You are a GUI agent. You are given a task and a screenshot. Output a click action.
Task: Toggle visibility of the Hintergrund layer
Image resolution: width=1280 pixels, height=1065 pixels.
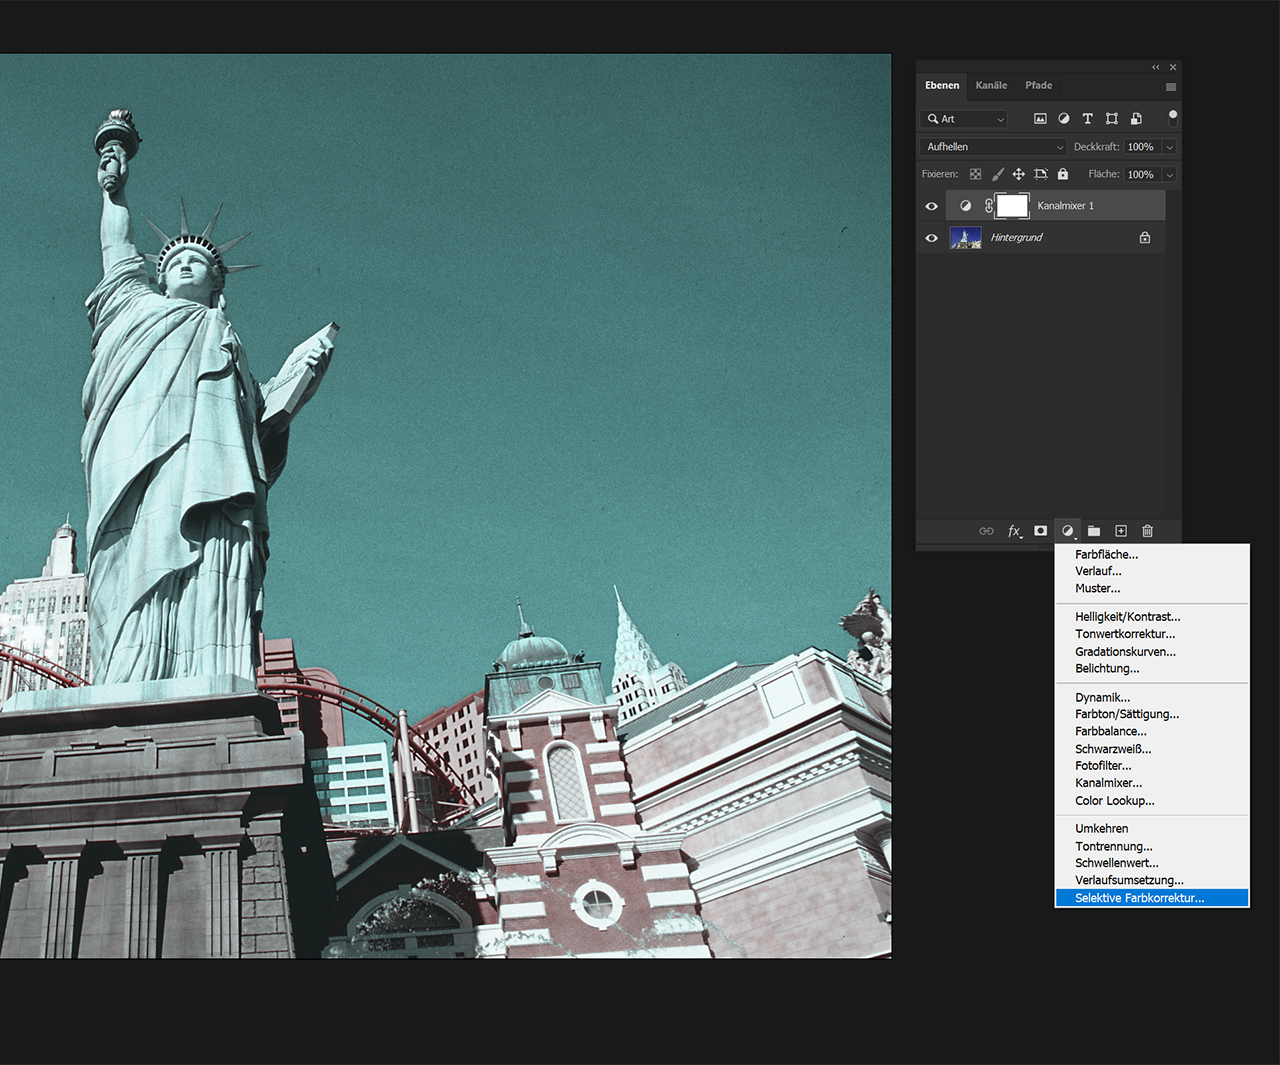(x=931, y=238)
